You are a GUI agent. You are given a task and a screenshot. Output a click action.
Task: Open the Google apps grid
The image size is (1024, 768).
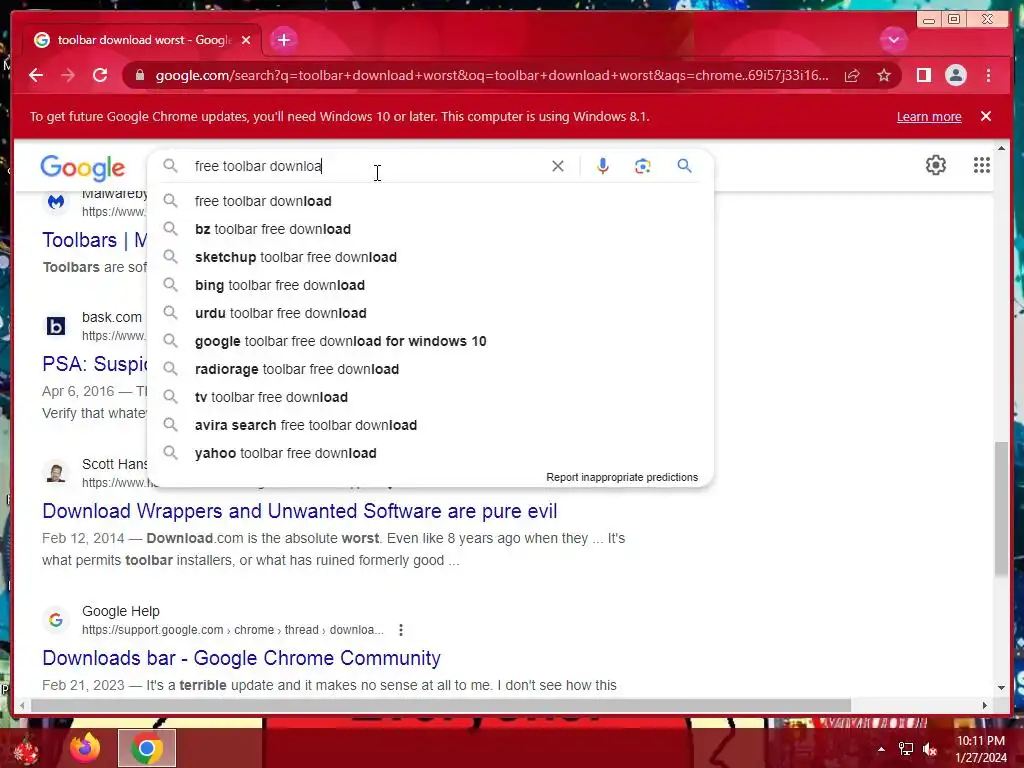point(982,165)
